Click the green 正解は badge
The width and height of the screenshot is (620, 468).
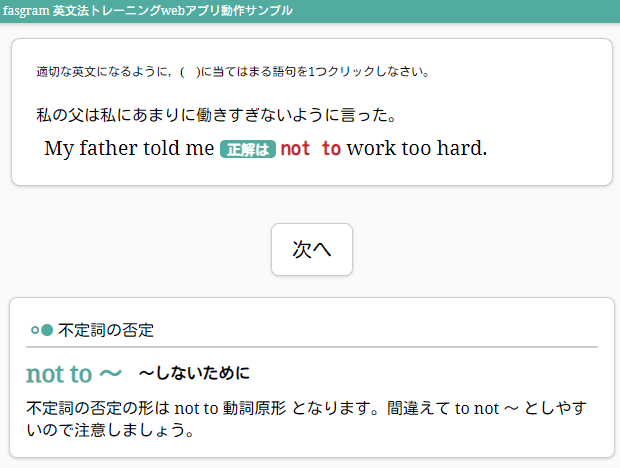(x=248, y=149)
